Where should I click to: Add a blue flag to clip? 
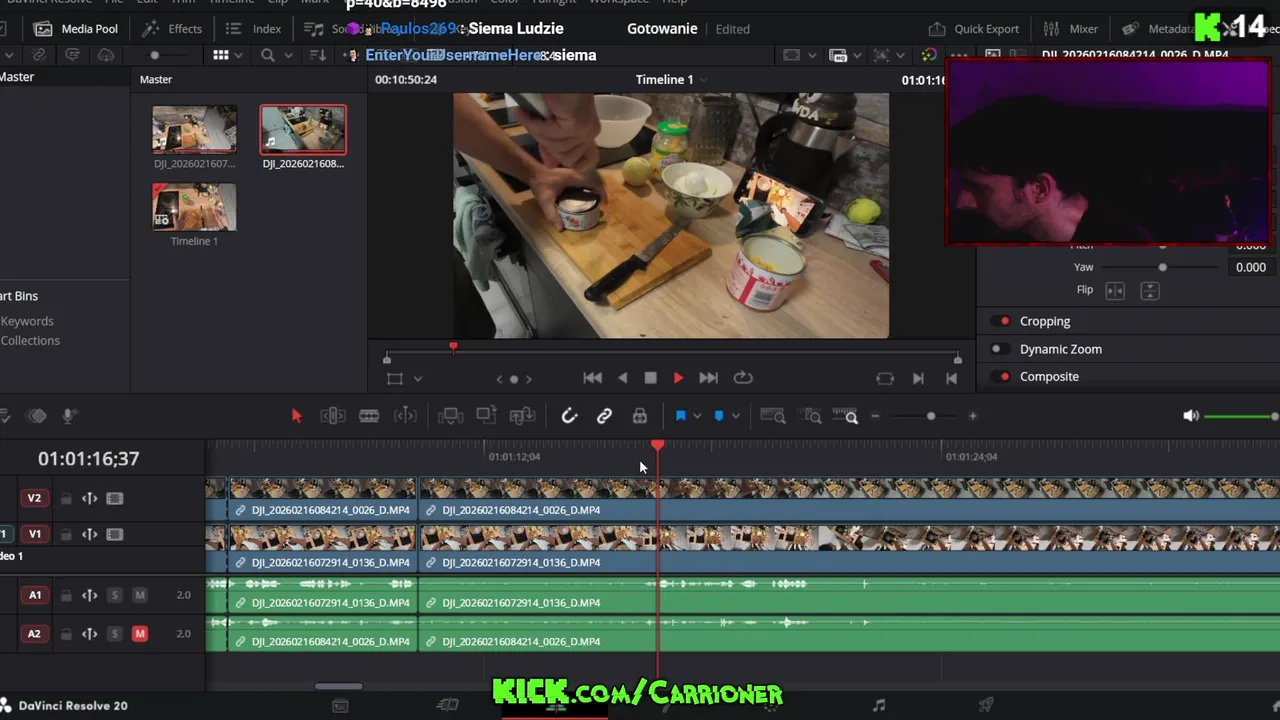click(x=680, y=416)
